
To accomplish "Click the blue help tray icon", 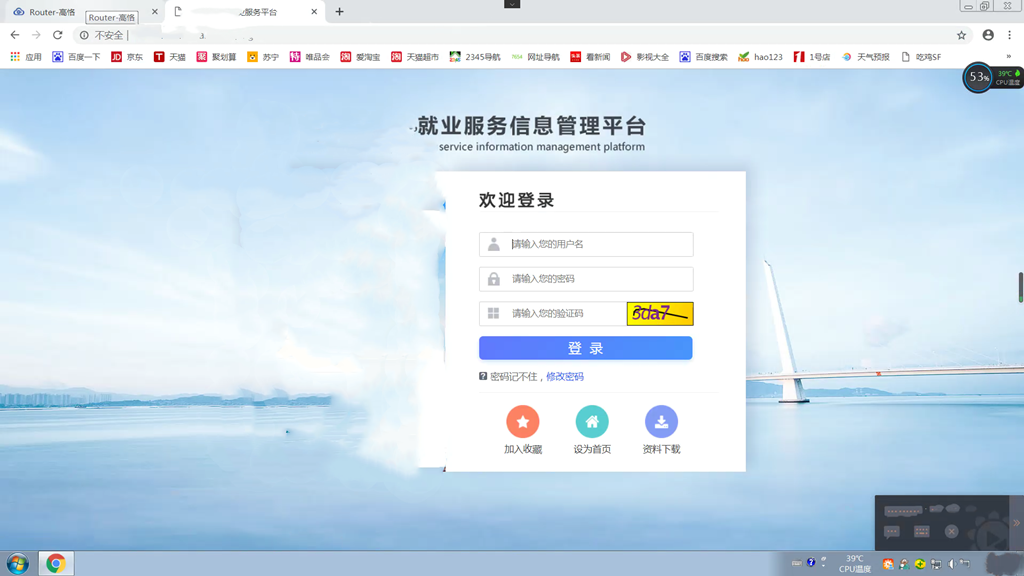I will [x=811, y=562].
